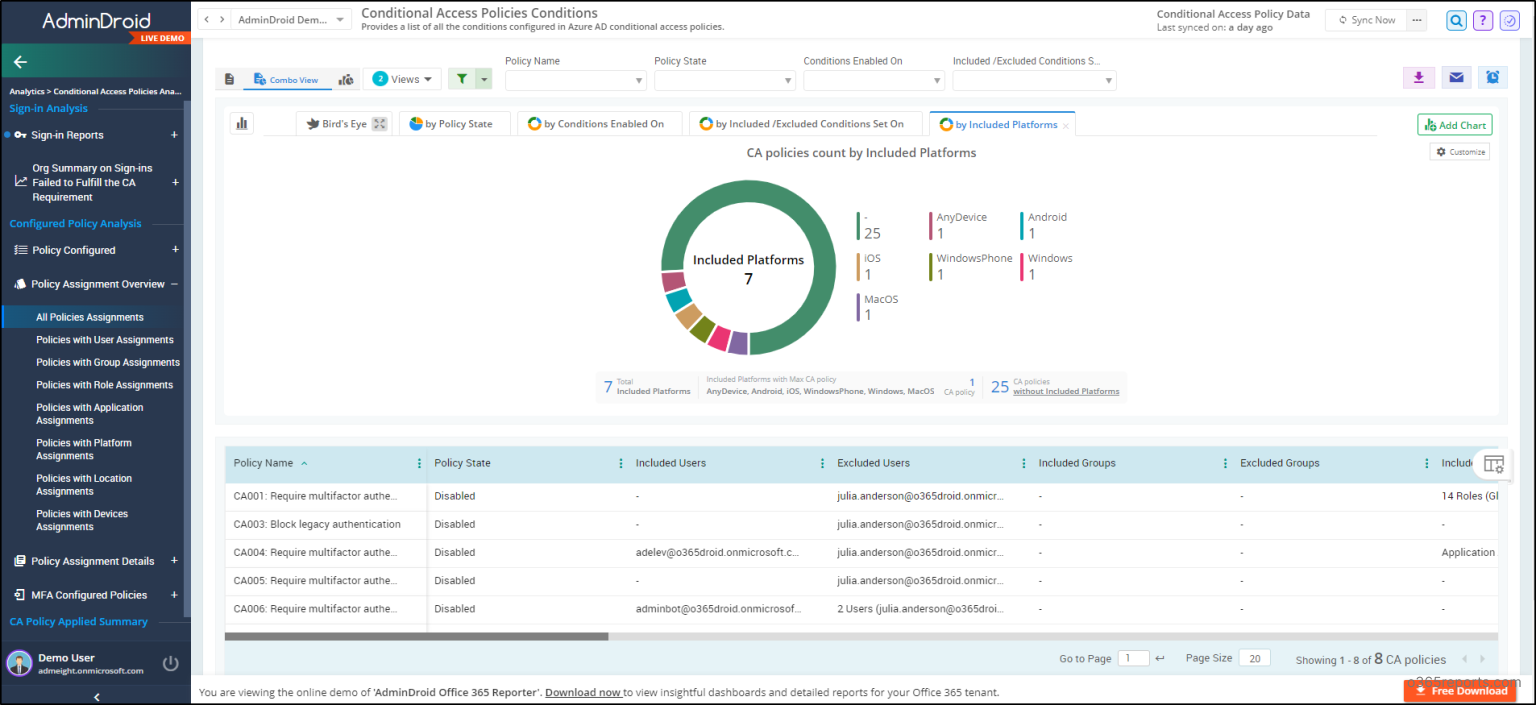Open Policies with Platform Assignments

click(84, 449)
